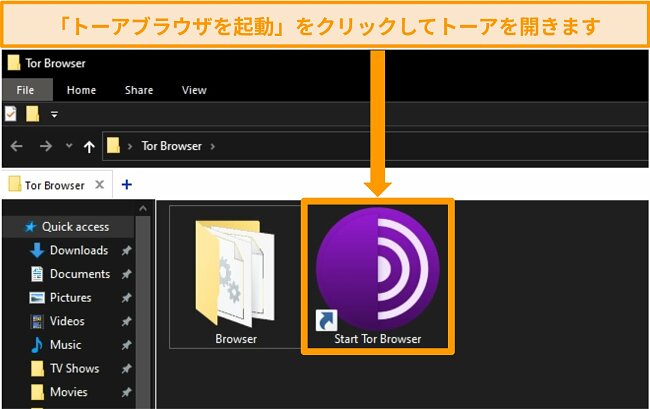Expand the chevron before Tor Browser in address bar
This screenshot has width=650, height=409.
(x=130, y=146)
